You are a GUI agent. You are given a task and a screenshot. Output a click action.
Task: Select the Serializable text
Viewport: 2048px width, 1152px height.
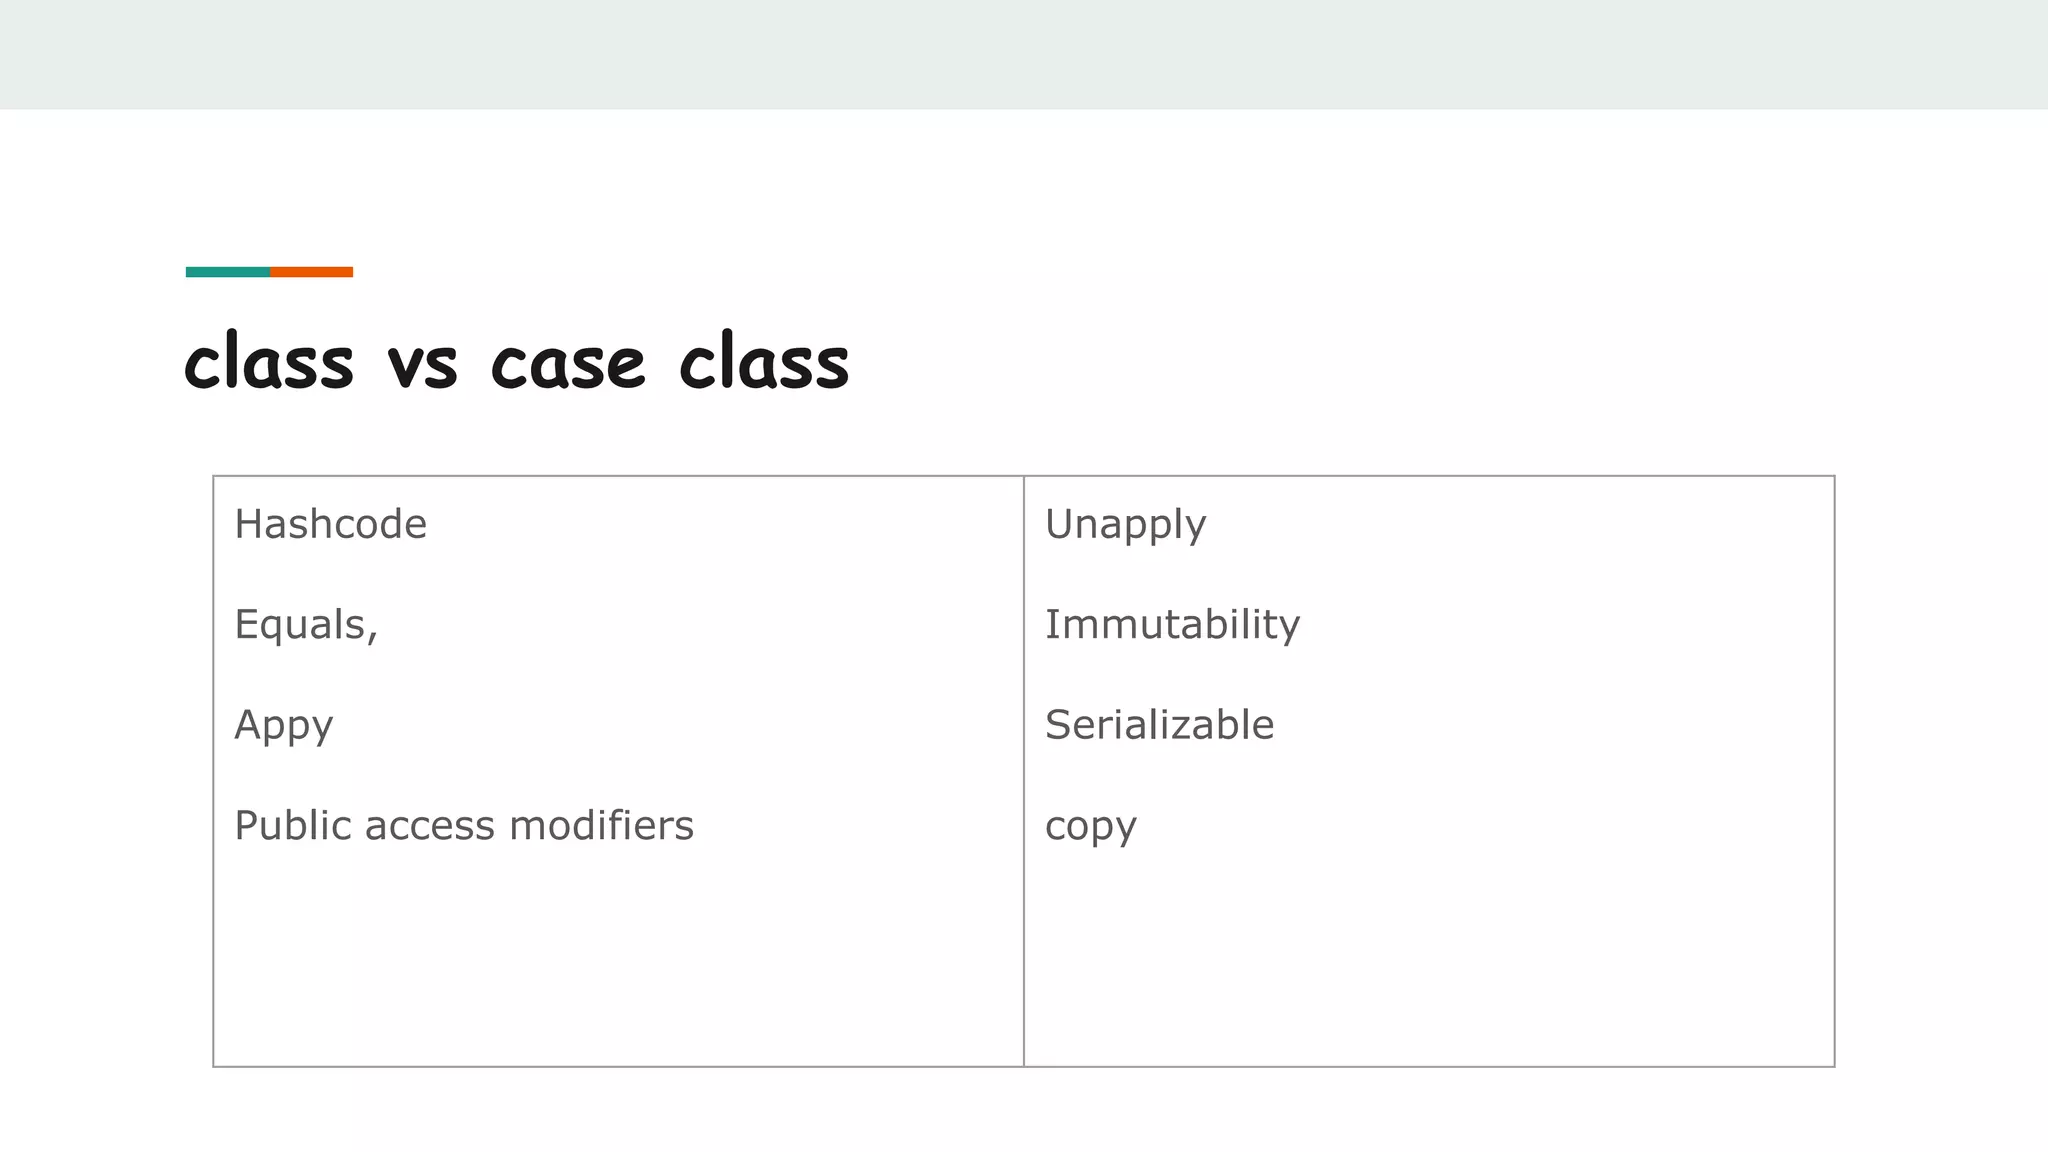(x=1159, y=725)
